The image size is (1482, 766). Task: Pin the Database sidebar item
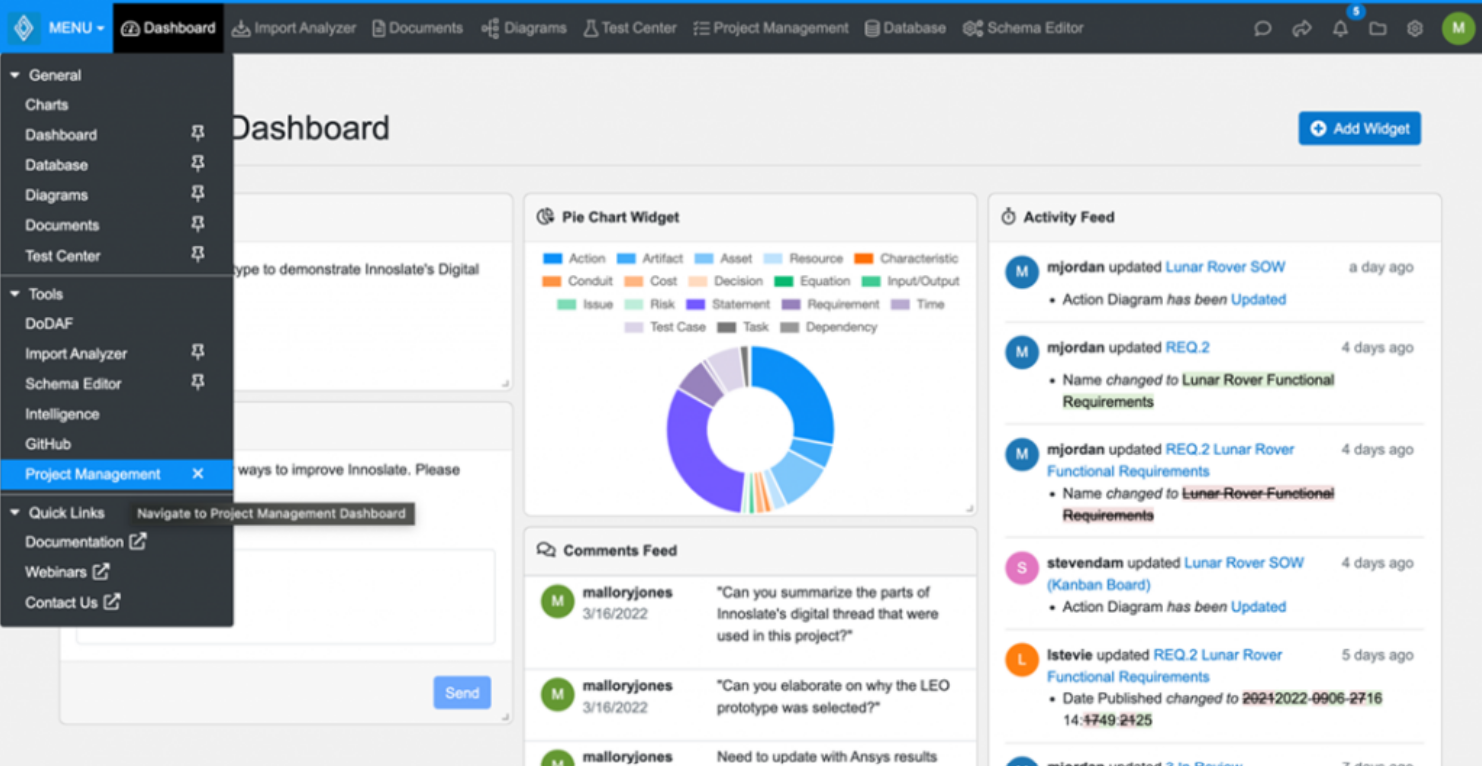pos(198,163)
